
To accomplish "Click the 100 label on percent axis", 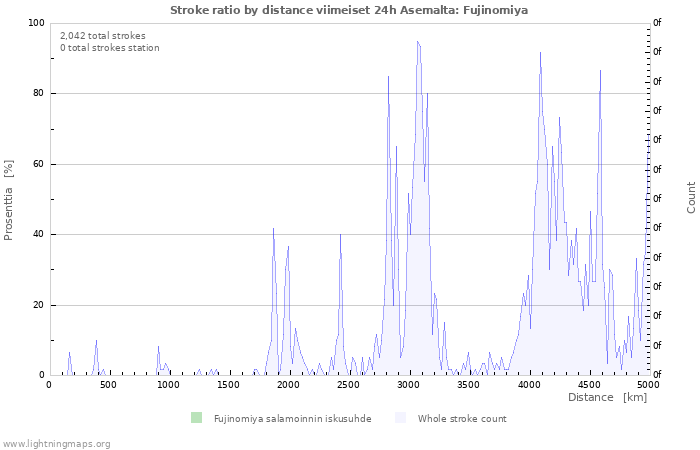I will pyautogui.click(x=36, y=23).
